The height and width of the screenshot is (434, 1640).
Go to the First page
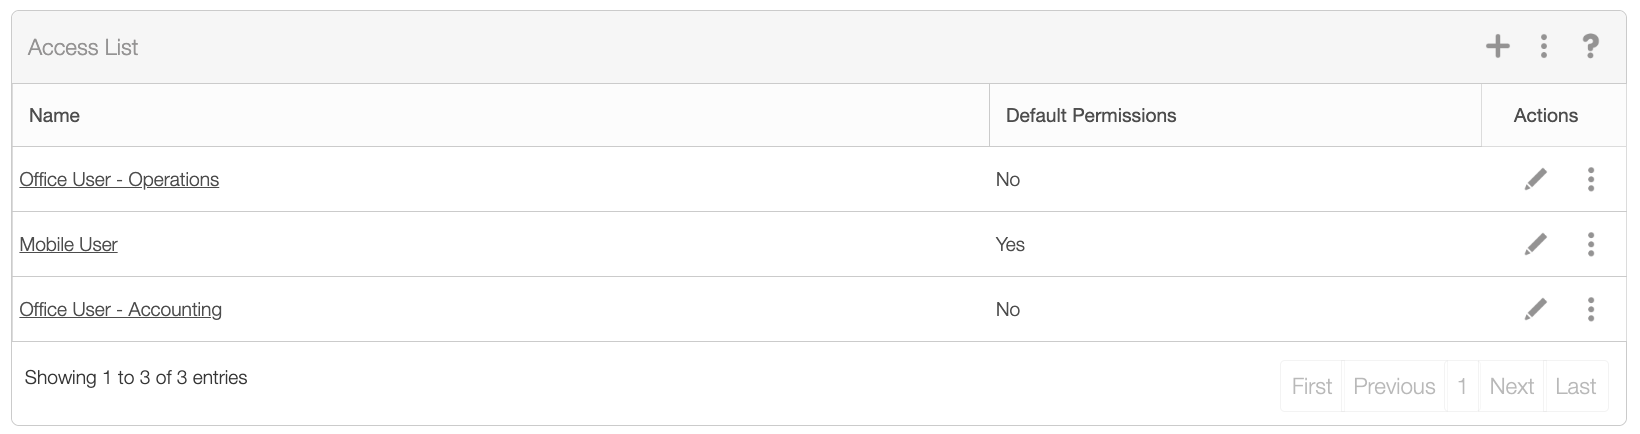tap(1312, 386)
